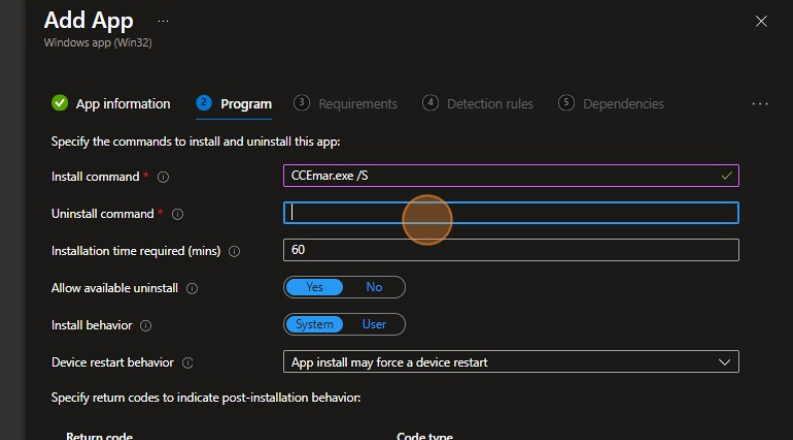The image size is (793, 440).
Task: Click info icon next to Install behavior
Action: point(146,325)
